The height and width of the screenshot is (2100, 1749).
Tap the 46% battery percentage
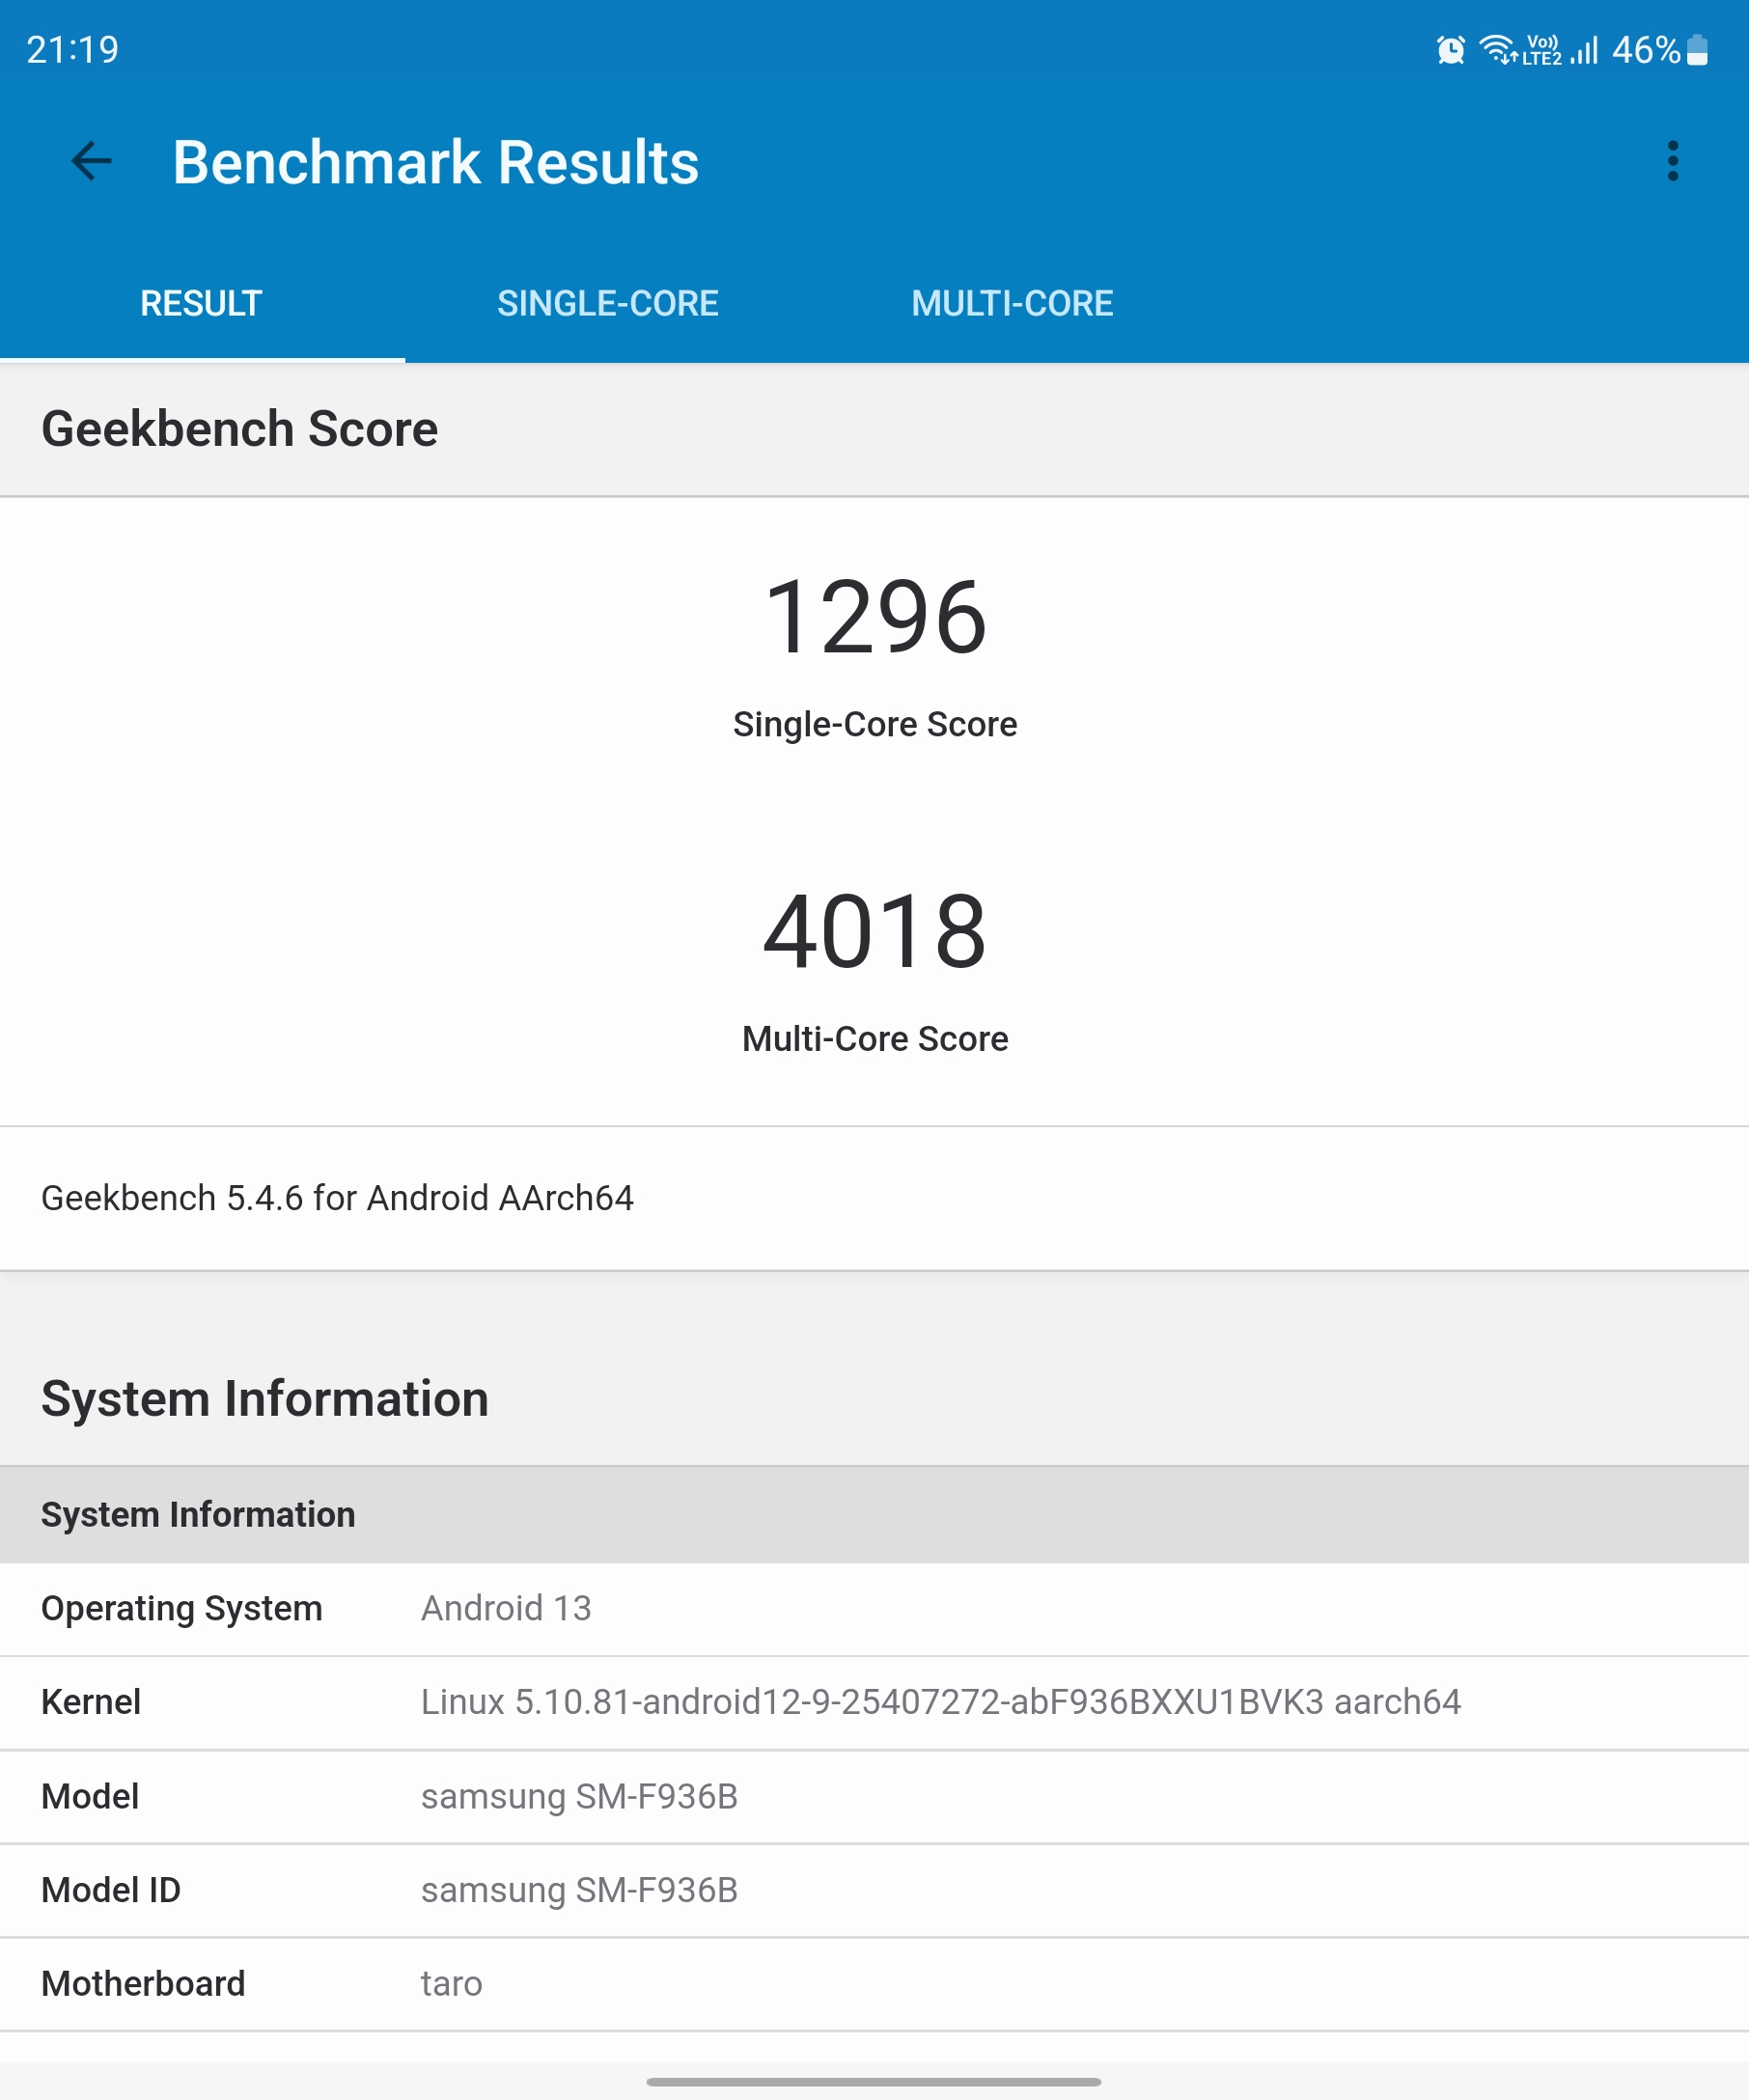click(x=1646, y=49)
